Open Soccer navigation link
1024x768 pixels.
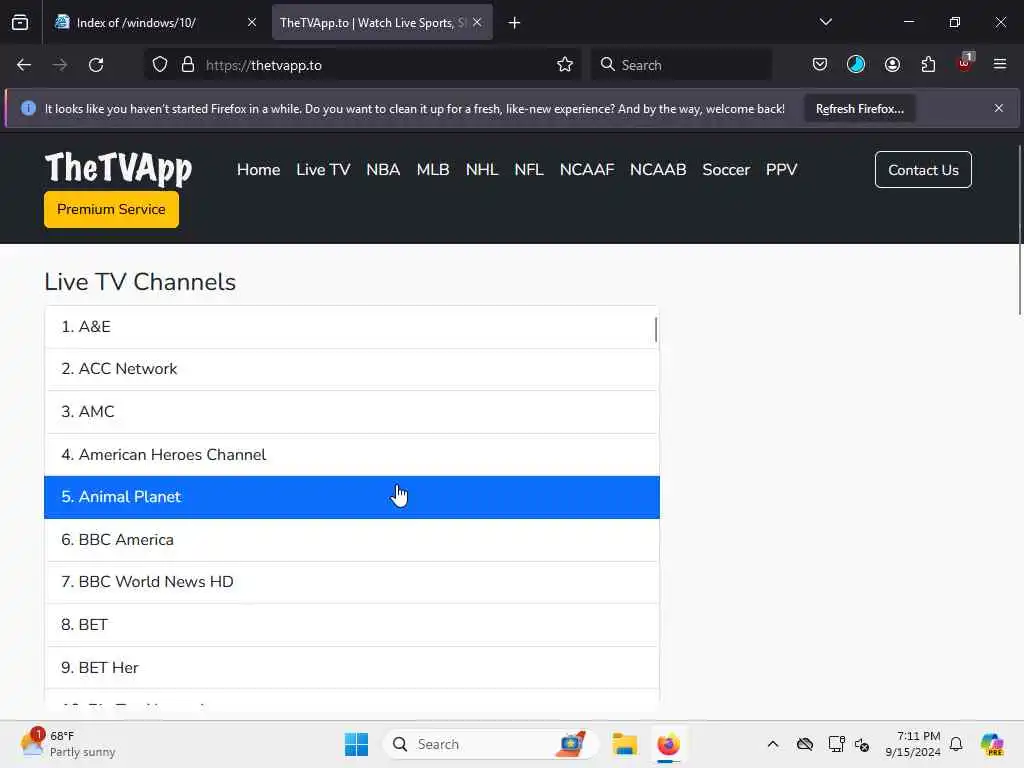click(726, 170)
